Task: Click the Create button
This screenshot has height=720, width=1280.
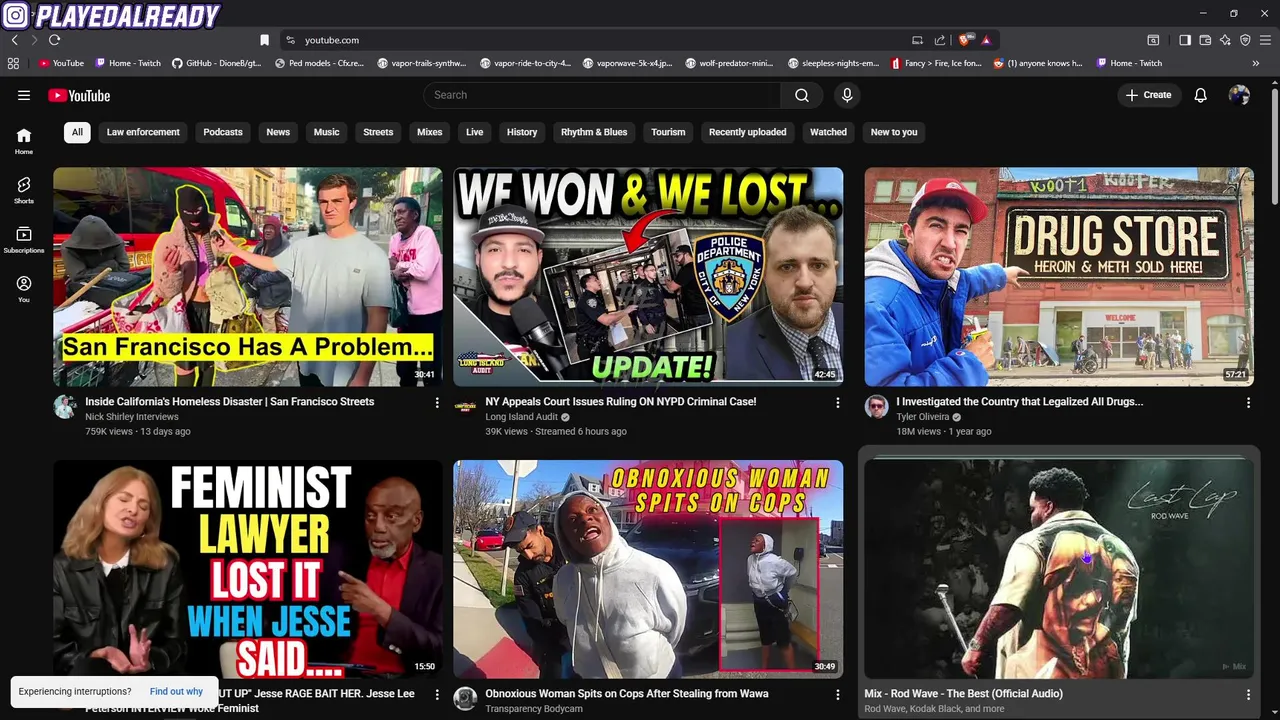Action: 1148,95
